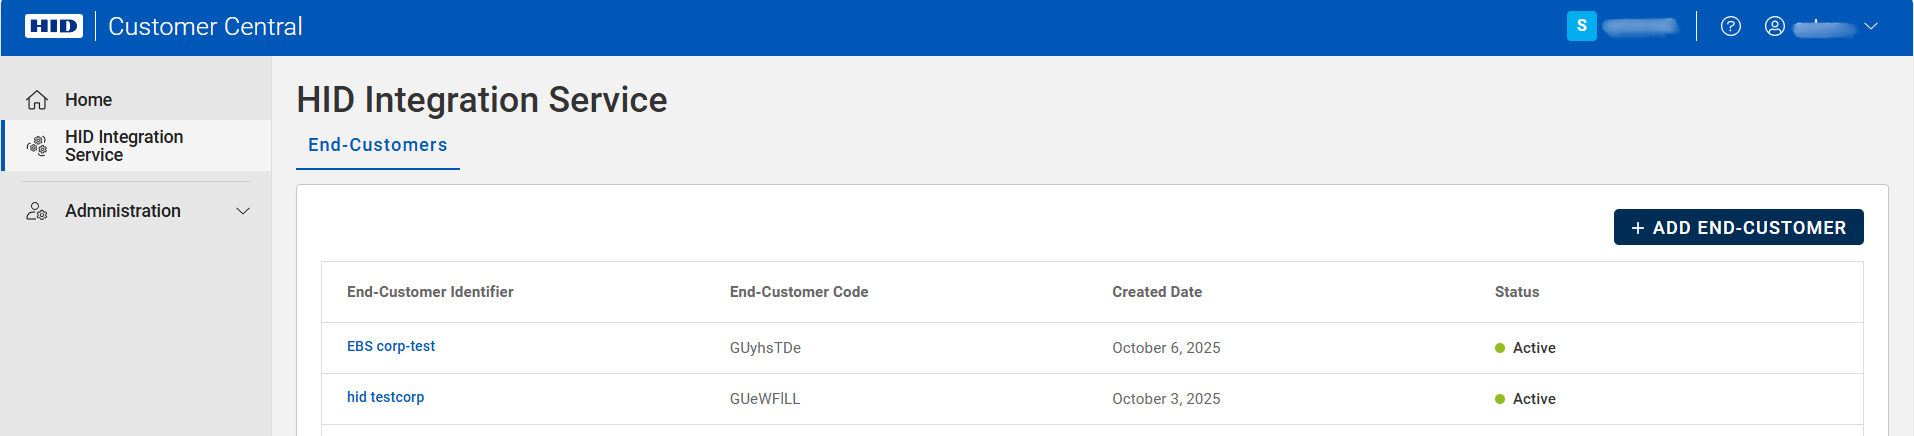Click the Status column header
1914x436 pixels.
coord(1517,292)
